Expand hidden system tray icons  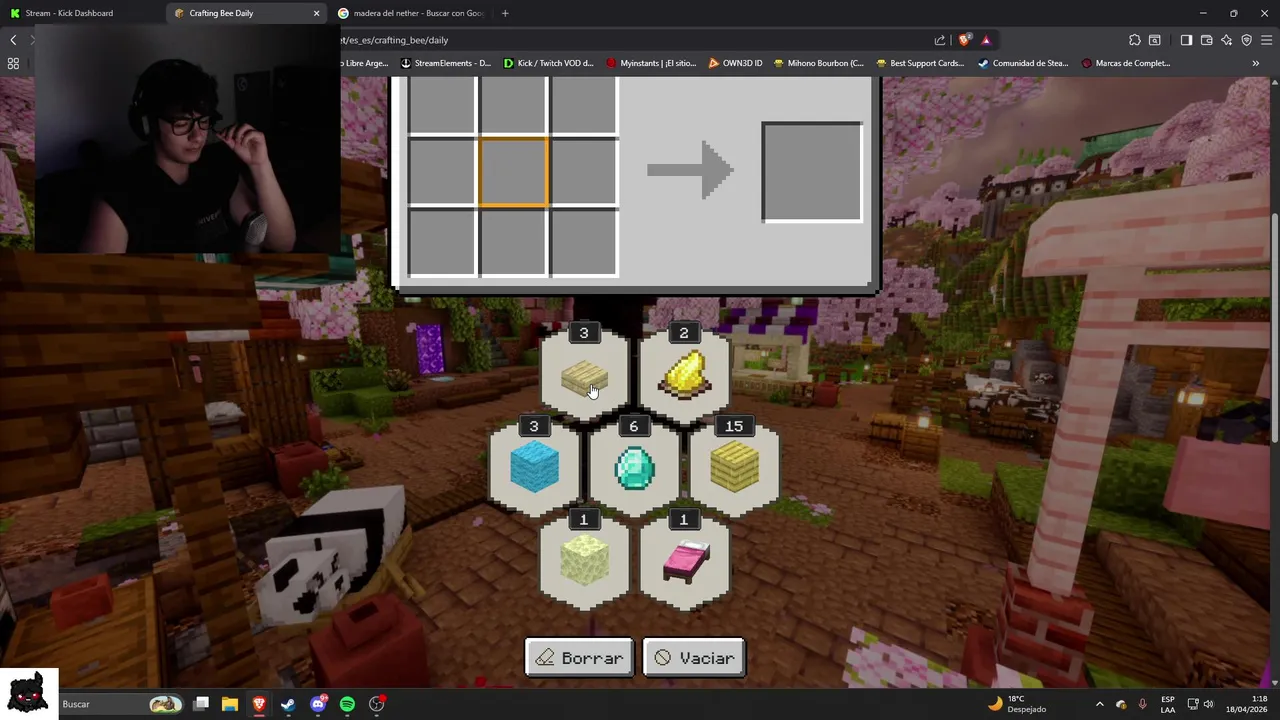pyautogui.click(x=1099, y=704)
